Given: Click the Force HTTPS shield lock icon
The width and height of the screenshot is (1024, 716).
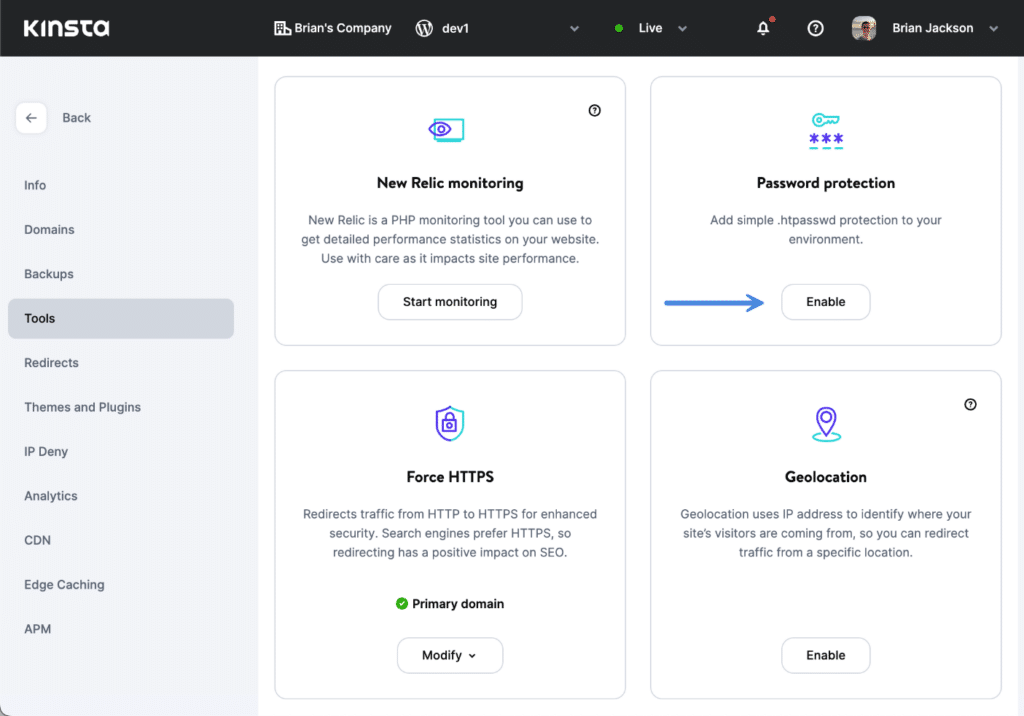Looking at the screenshot, I should tap(450, 423).
